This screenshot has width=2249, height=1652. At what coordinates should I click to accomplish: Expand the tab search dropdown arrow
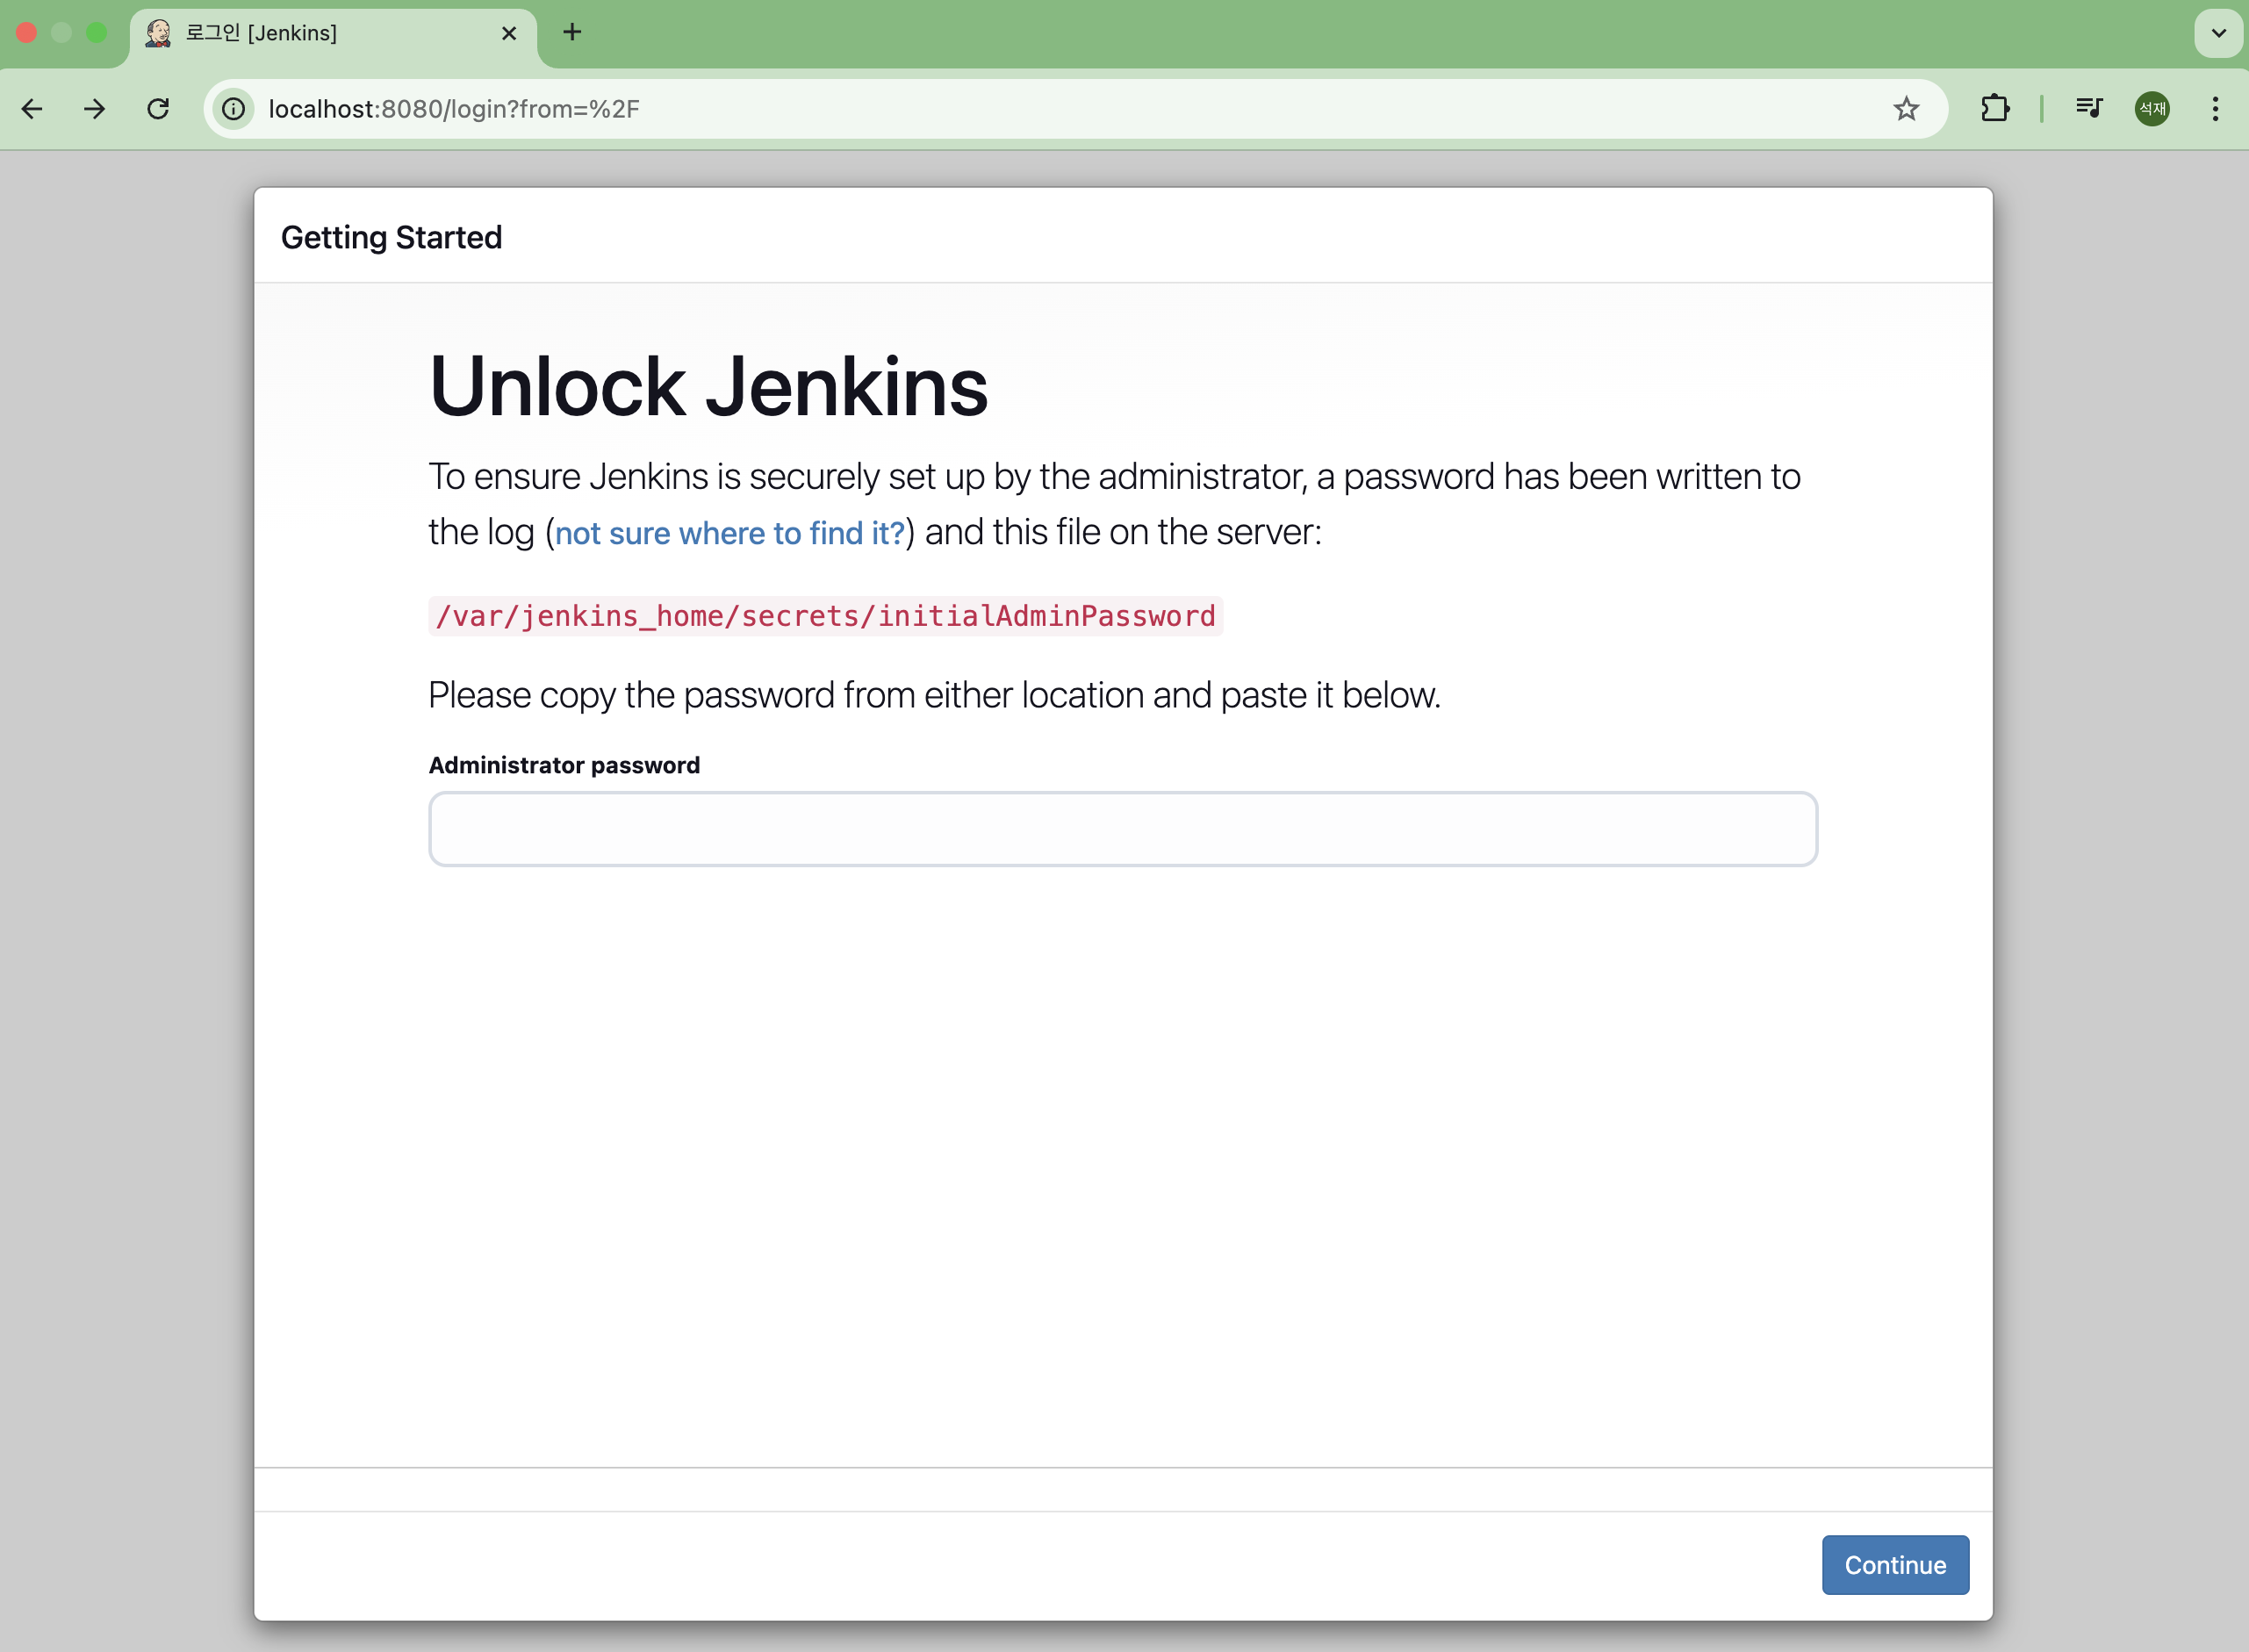tap(2218, 33)
